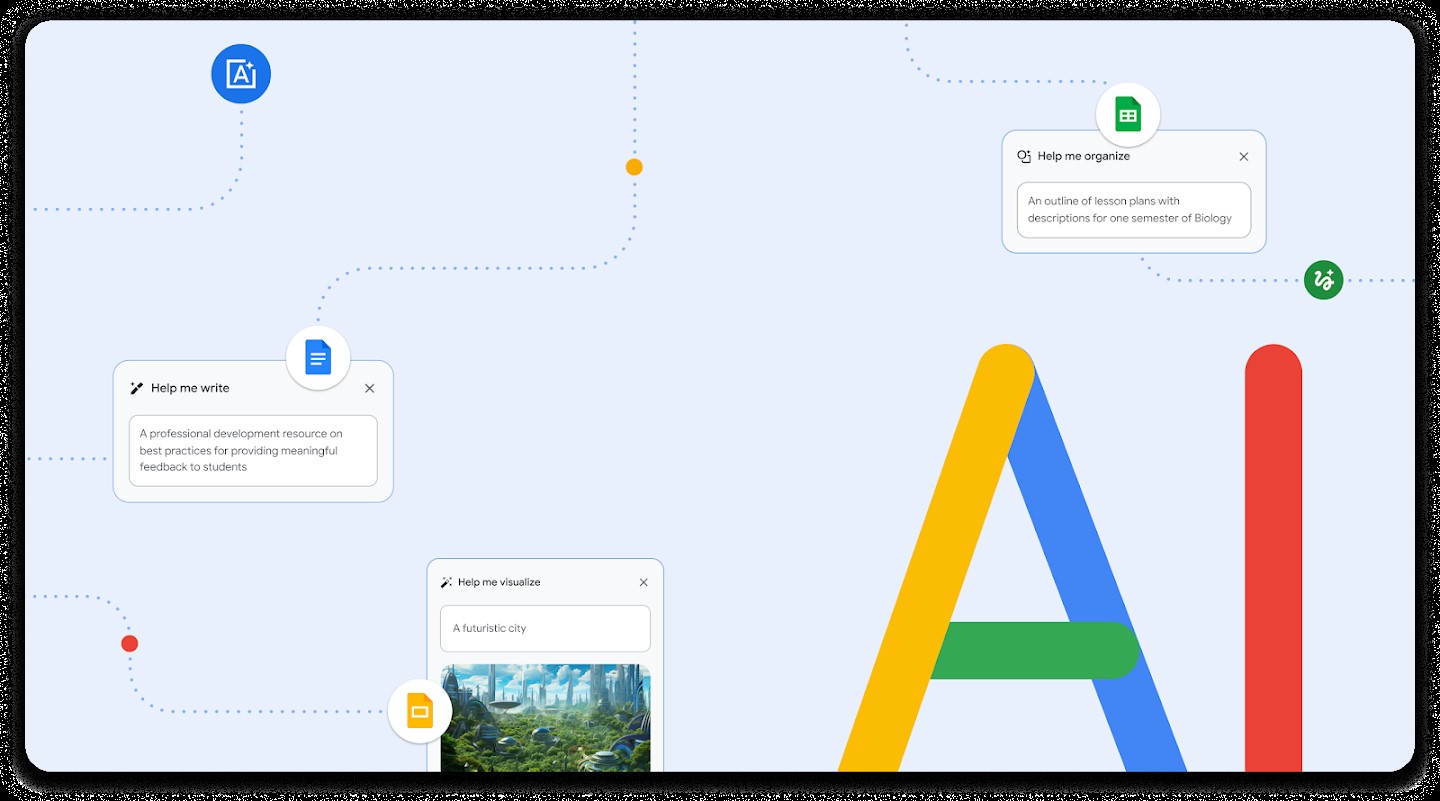
Task: Click the professional development resource prompt field
Action: 253,451
